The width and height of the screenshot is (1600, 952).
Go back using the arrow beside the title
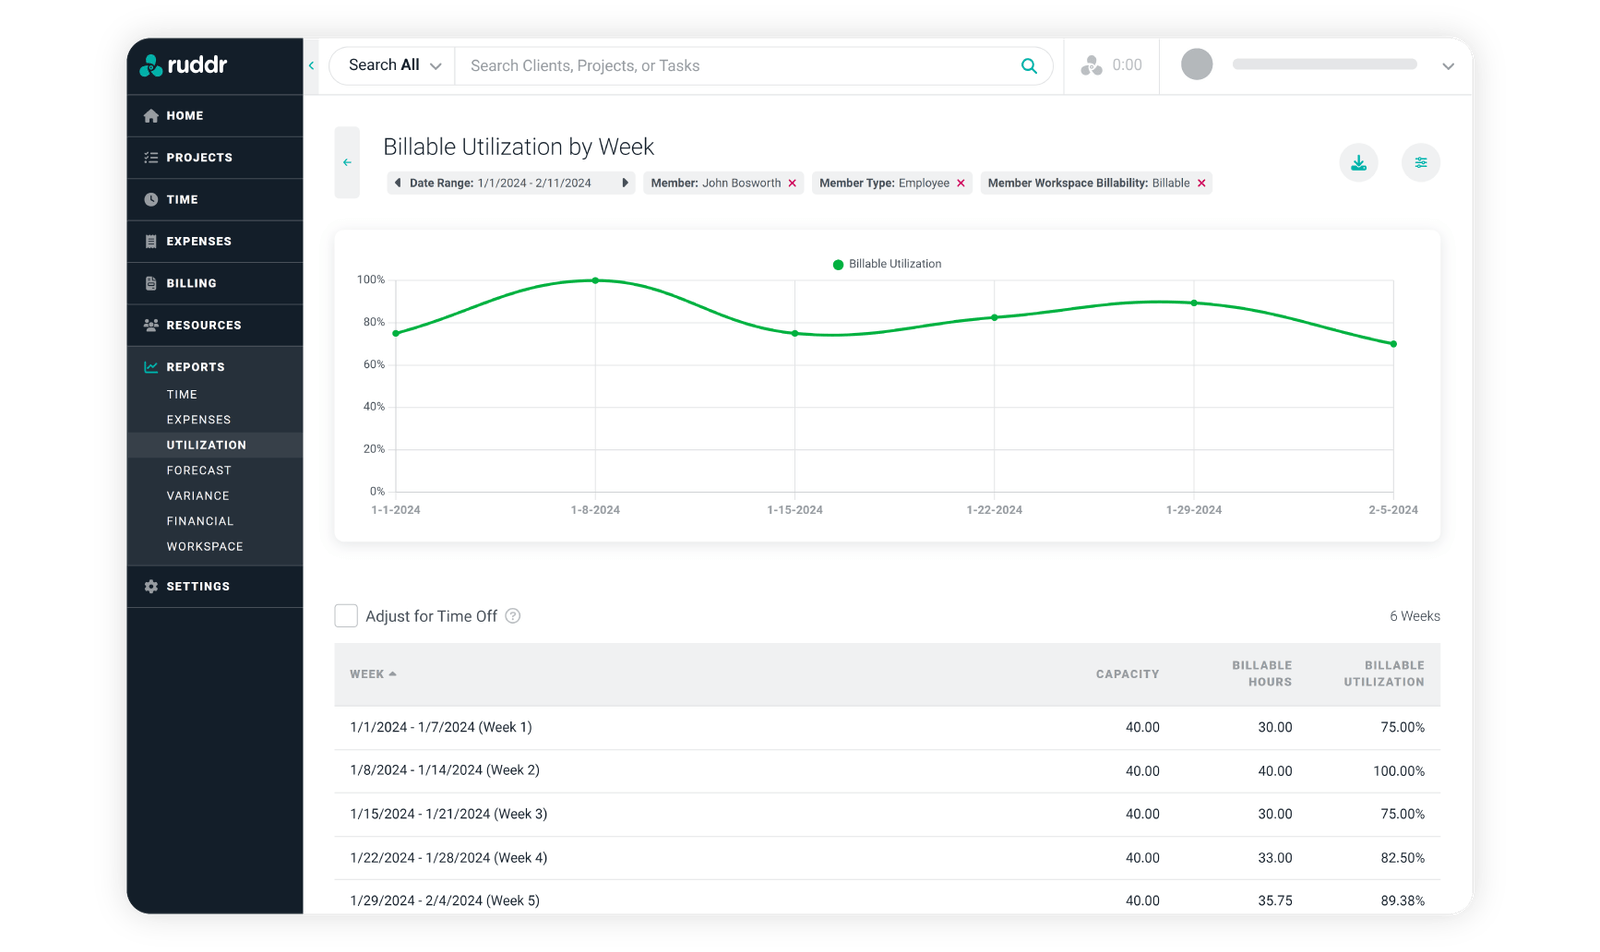point(347,162)
